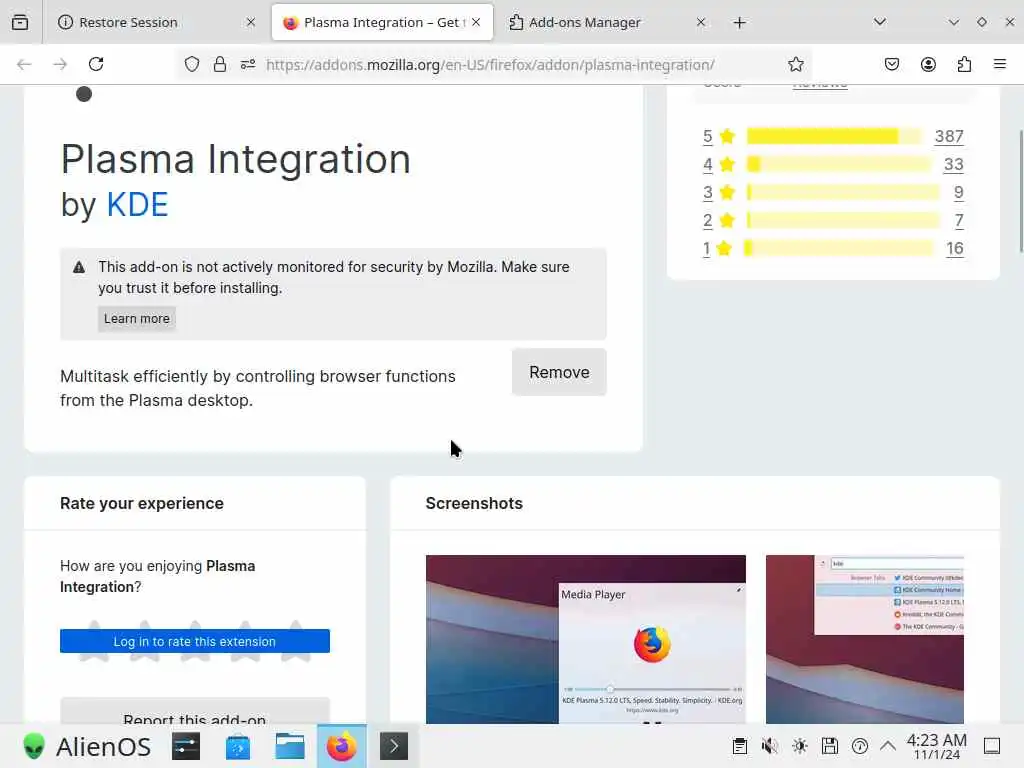Open 16 one-star reviews count
Image resolution: width=1024 pixels, height=768 pixels.
click(954, 249)
